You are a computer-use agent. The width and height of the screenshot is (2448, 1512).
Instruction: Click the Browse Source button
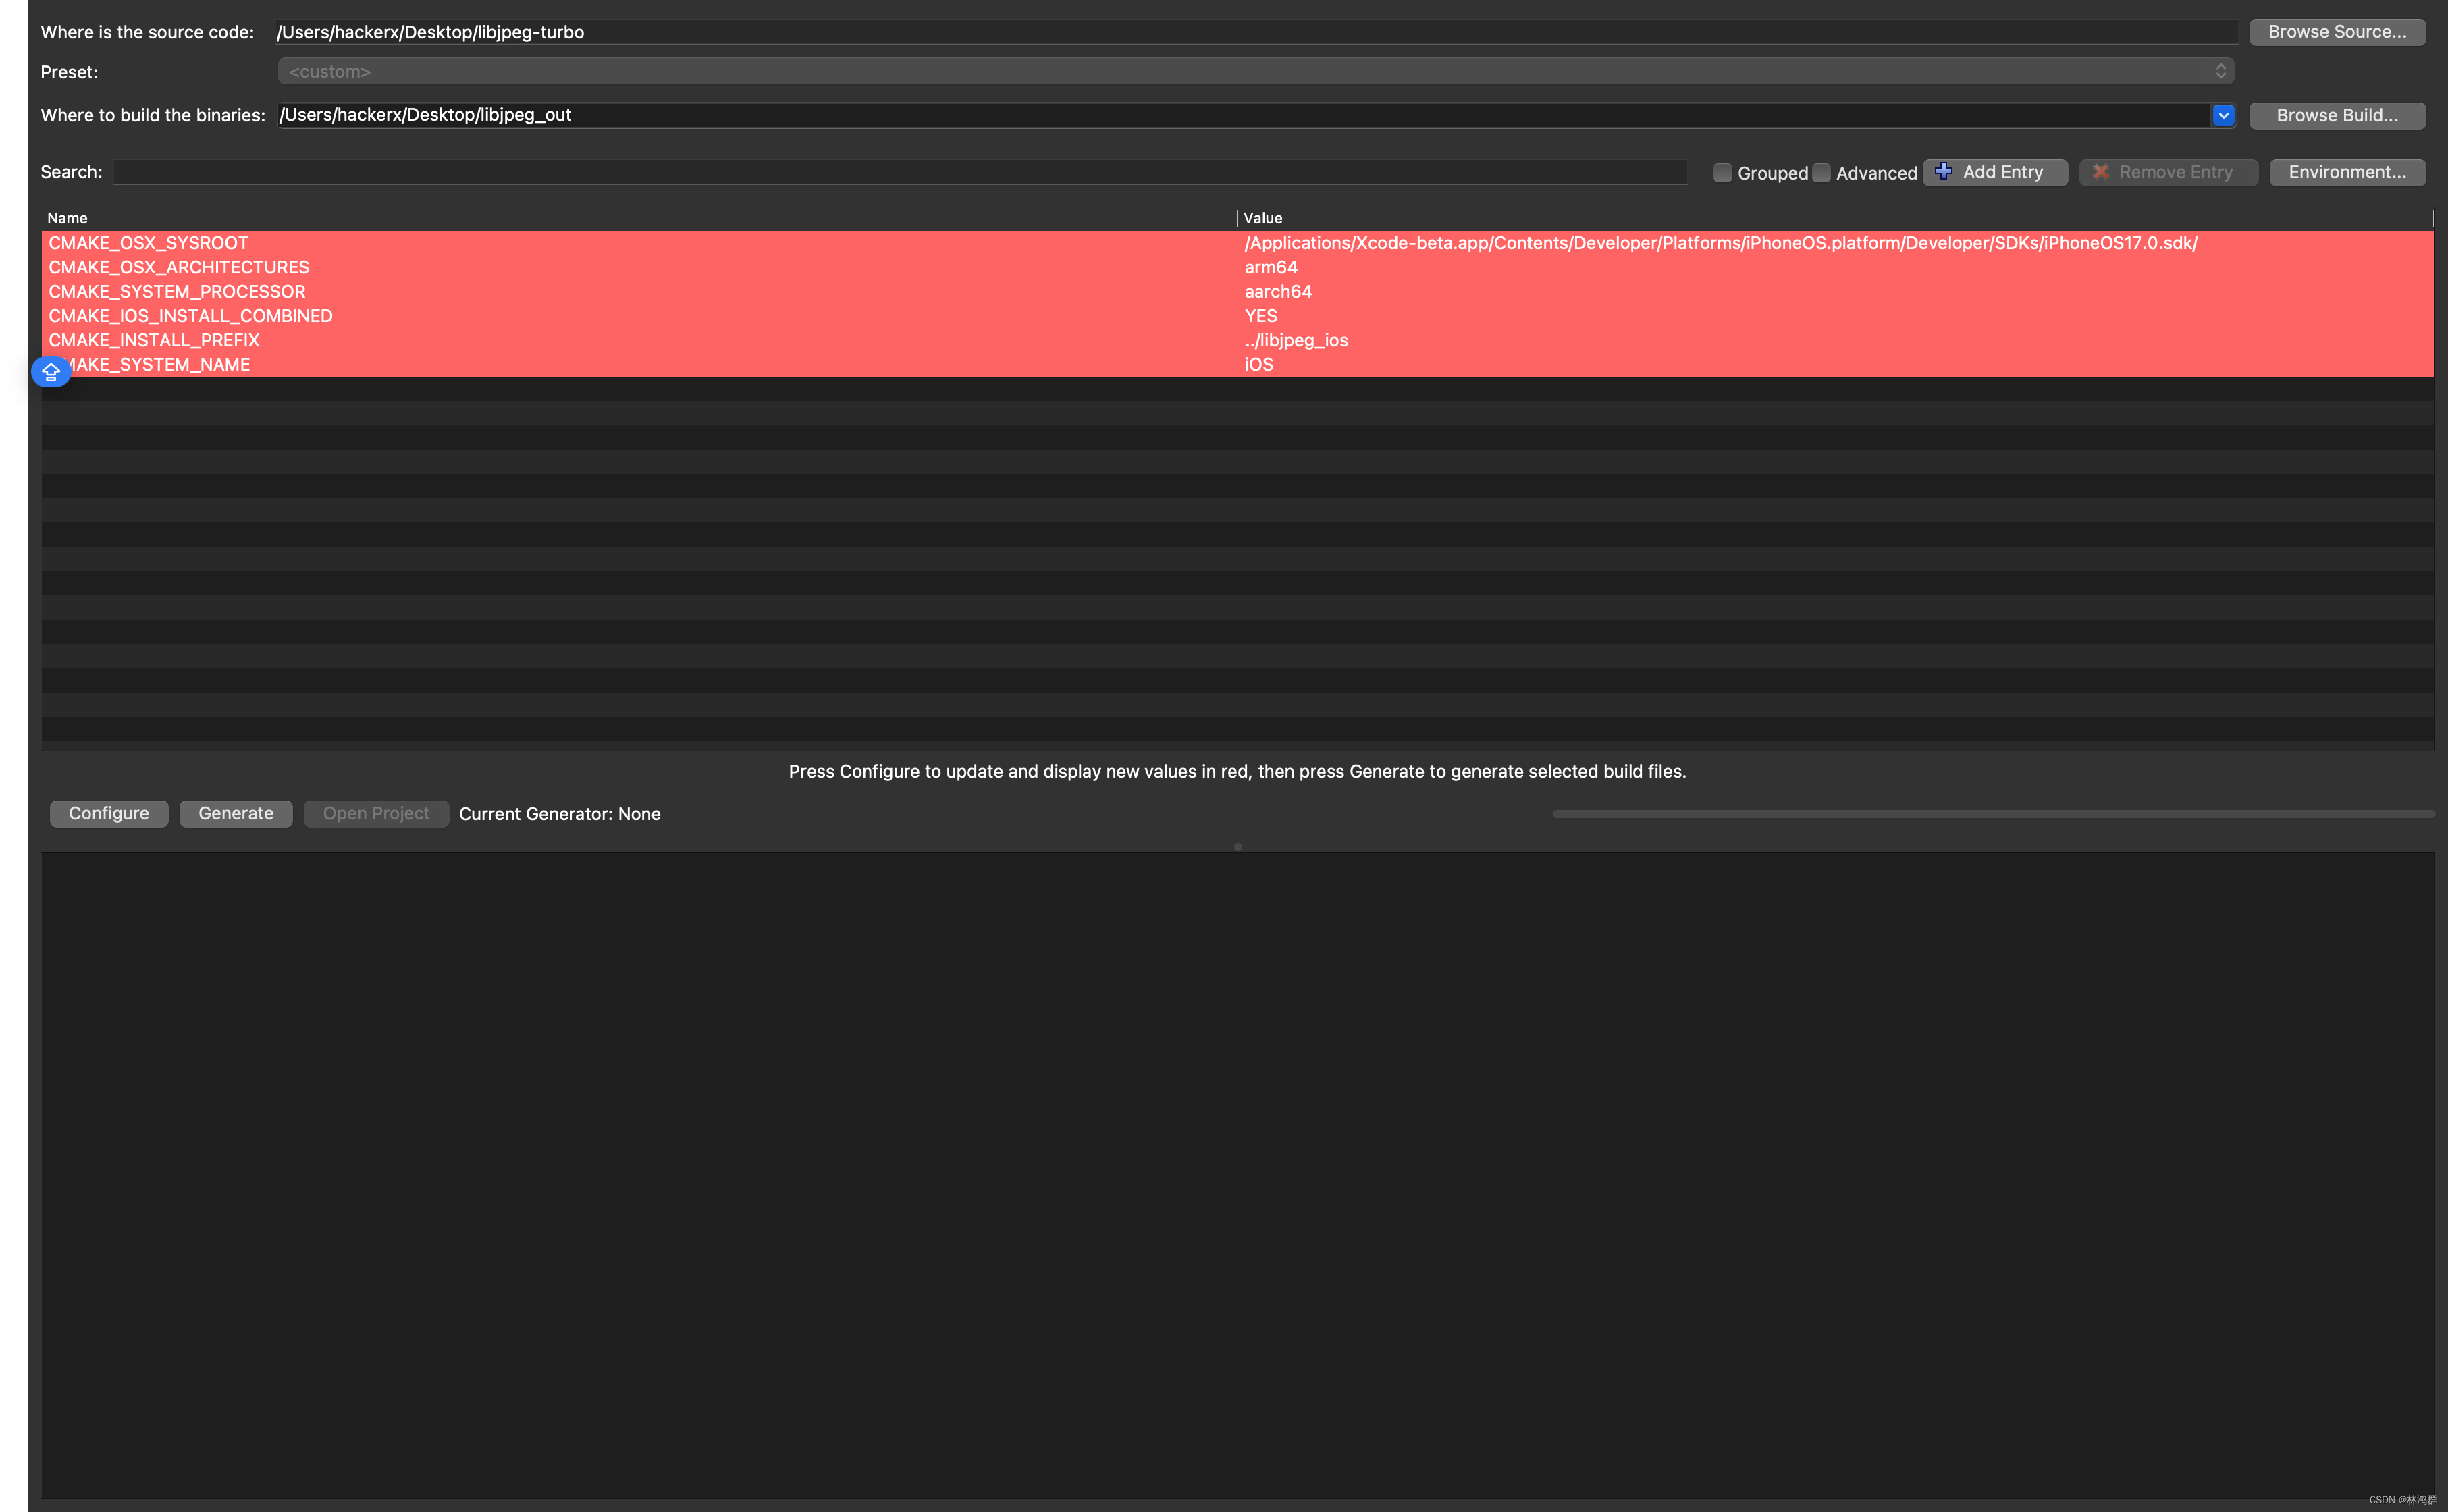[x=2336, y=32]
